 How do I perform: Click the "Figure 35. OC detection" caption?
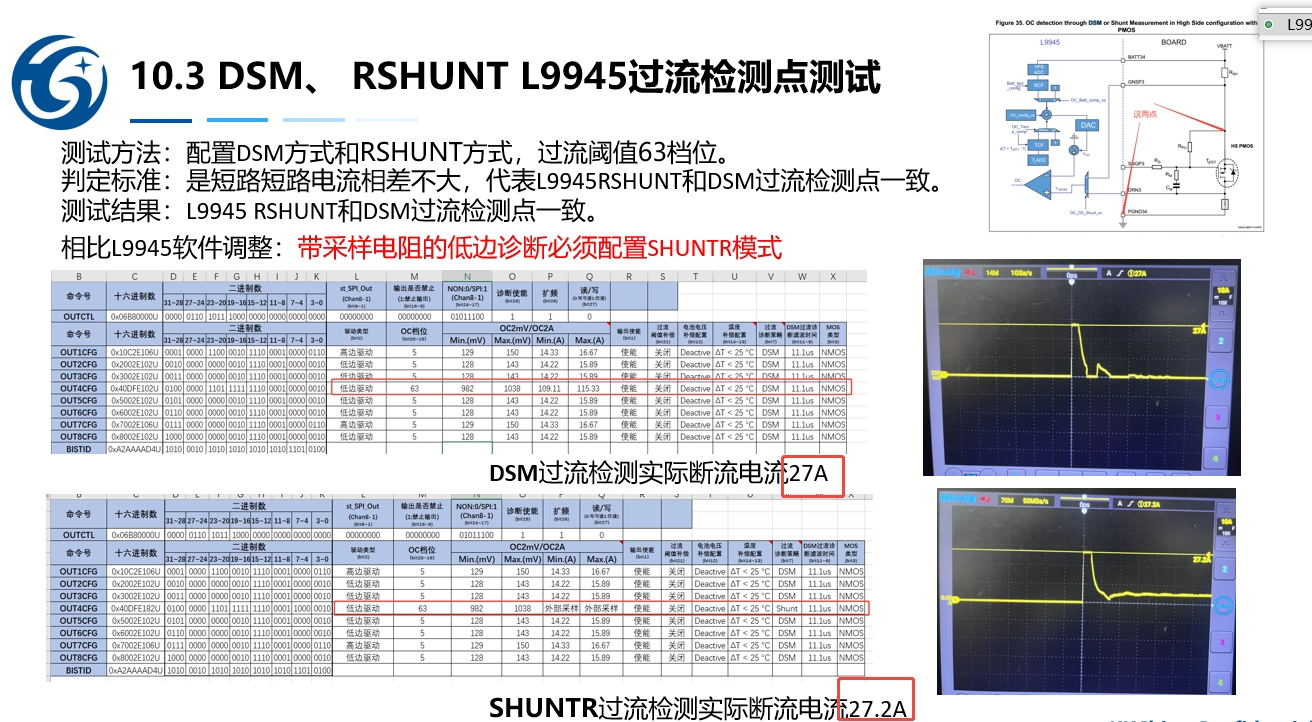pos(1126,25)
